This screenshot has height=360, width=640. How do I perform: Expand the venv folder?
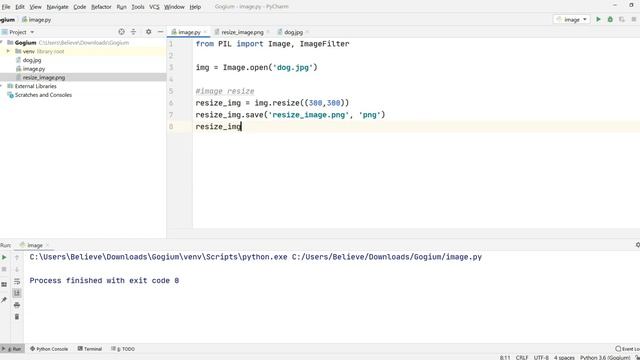[x=8, y=51]
